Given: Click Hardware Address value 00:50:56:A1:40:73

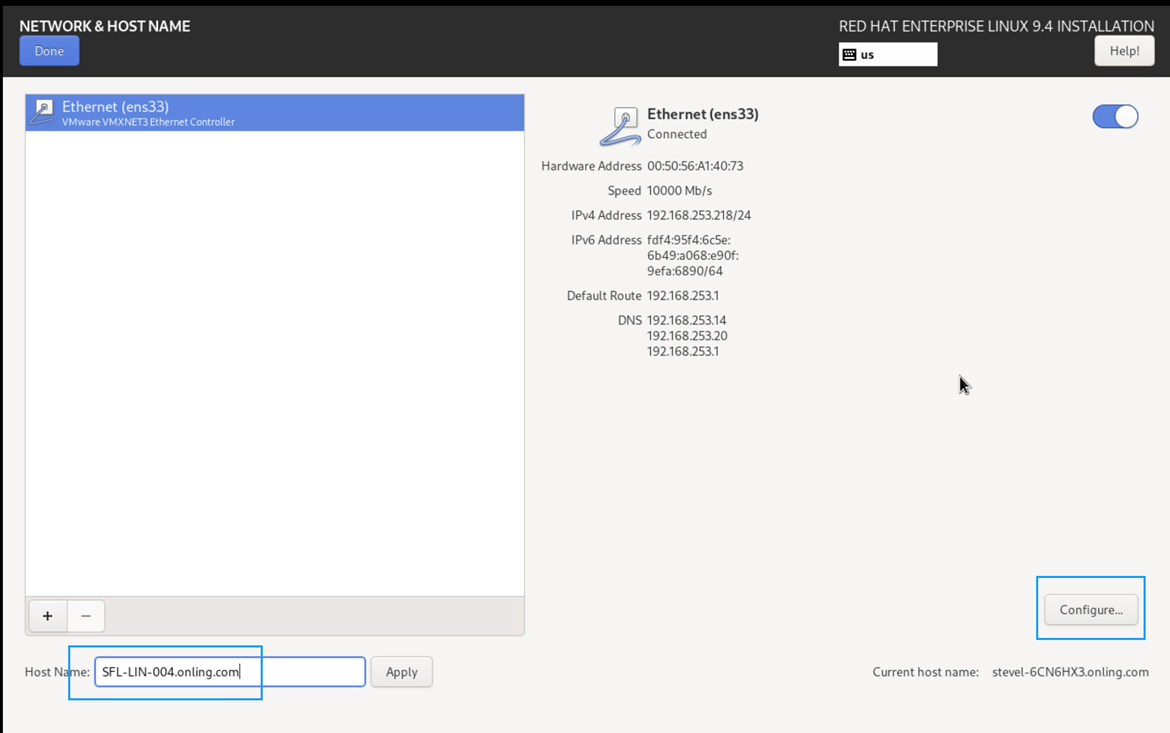Looking at the screenshot, I should point(695,166).
